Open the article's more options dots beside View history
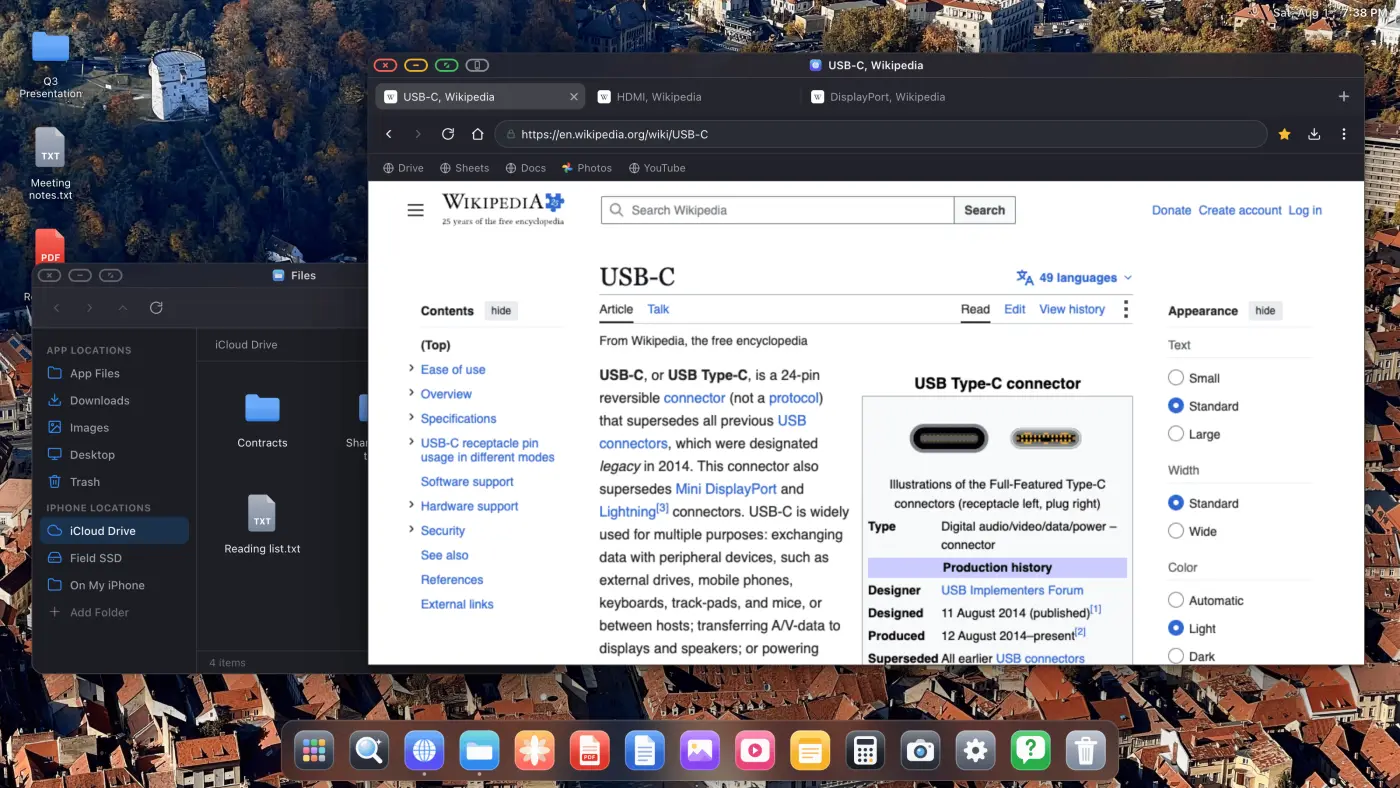Screen dimensions: 1400x788 click(1126, 309)
